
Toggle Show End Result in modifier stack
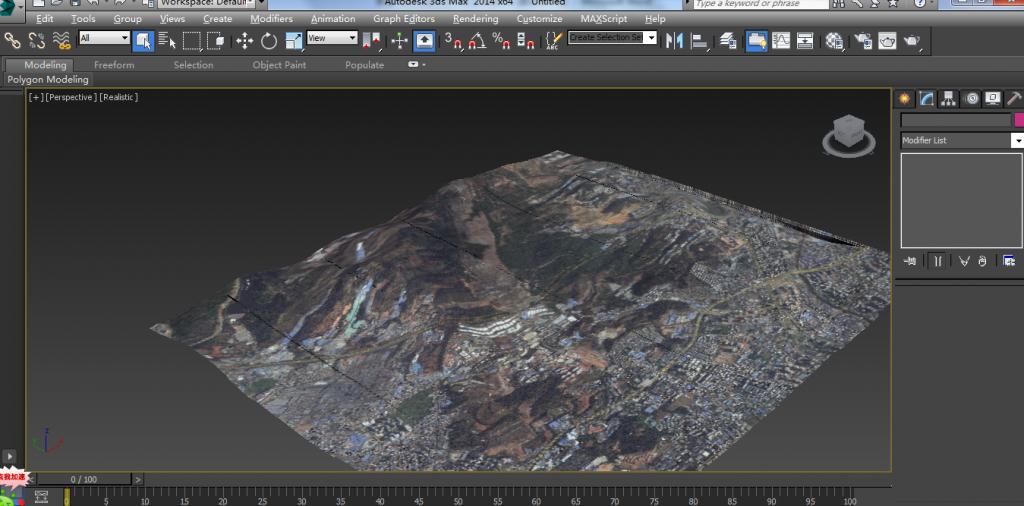click(x=937, y=261)
